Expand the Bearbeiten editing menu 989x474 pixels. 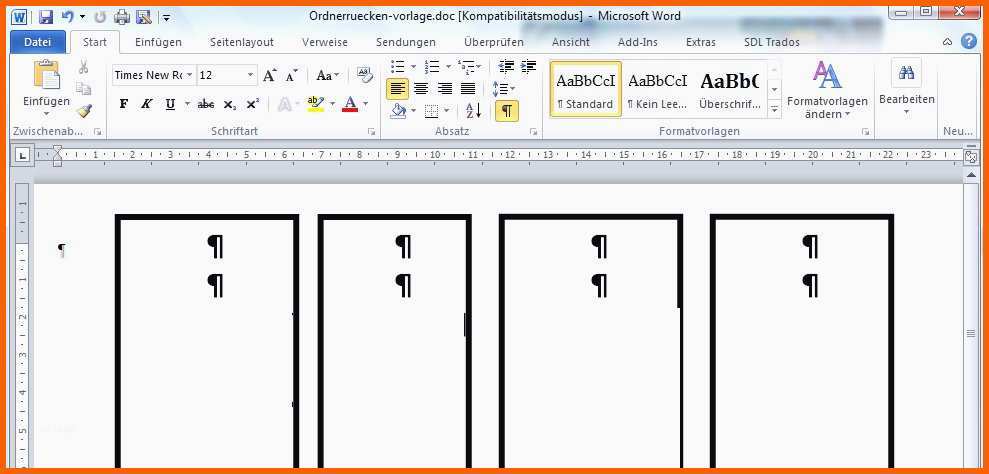[907, 88]
